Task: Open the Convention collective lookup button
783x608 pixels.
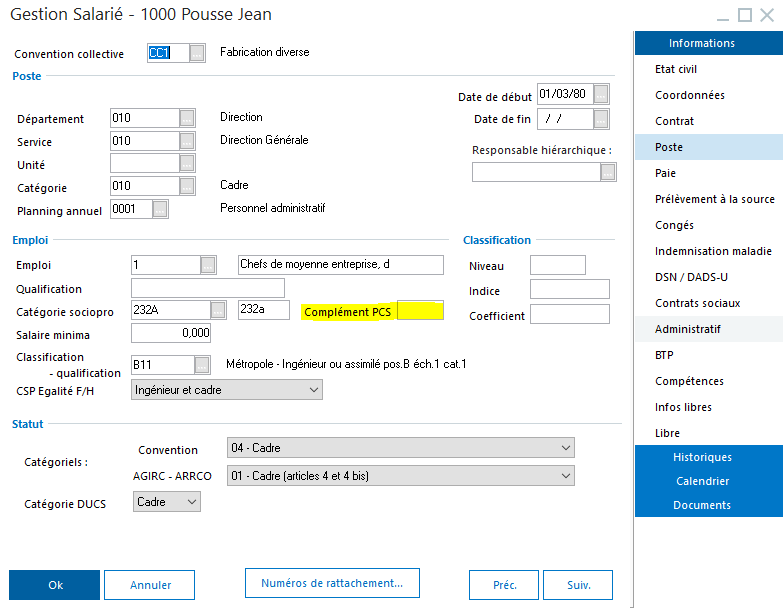Action: [197, 53]
